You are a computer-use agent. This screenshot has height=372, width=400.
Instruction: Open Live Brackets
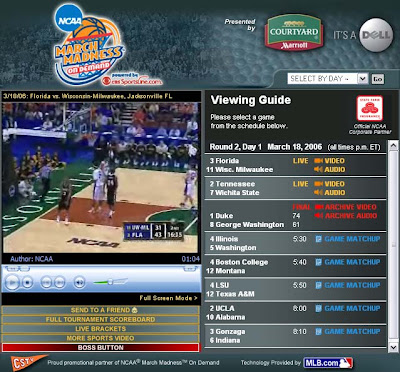(x=101, y=329)
